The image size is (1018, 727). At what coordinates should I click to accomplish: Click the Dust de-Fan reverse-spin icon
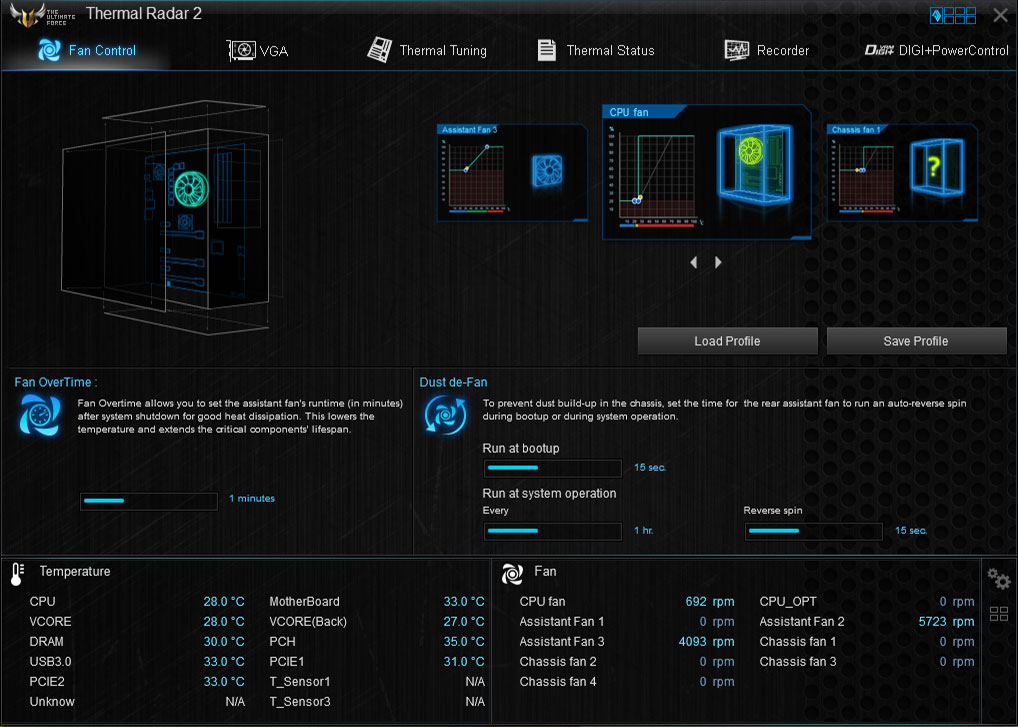click(445, 415)
